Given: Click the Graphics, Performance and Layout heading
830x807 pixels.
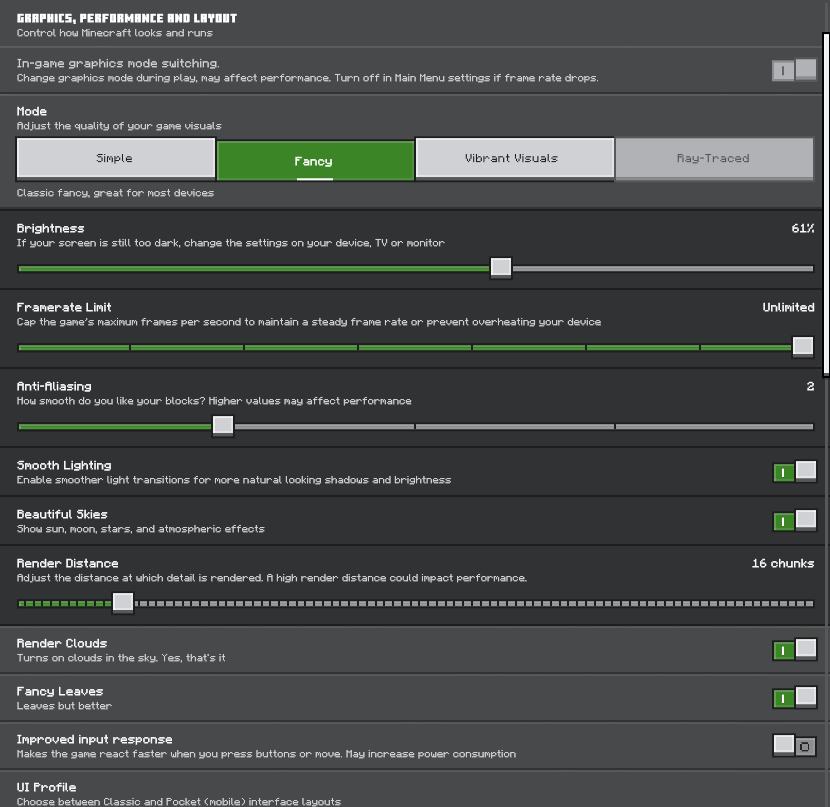Looking at the screenshot, I should (x=127, y=19).
